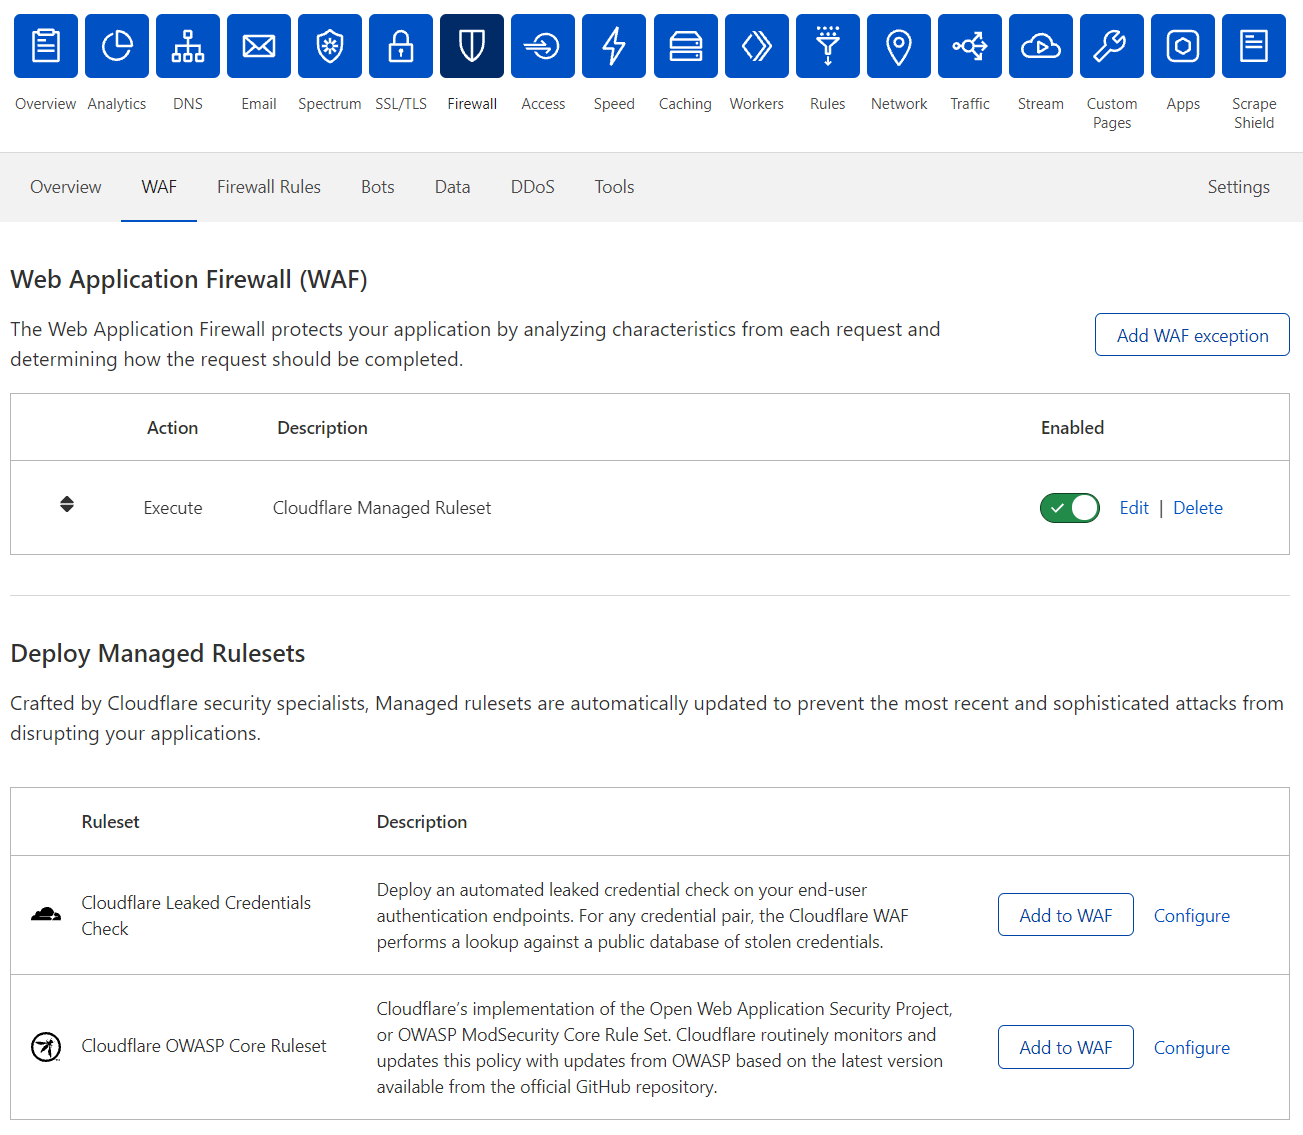Select the Firewall shield icon

[x=471, y=45]
